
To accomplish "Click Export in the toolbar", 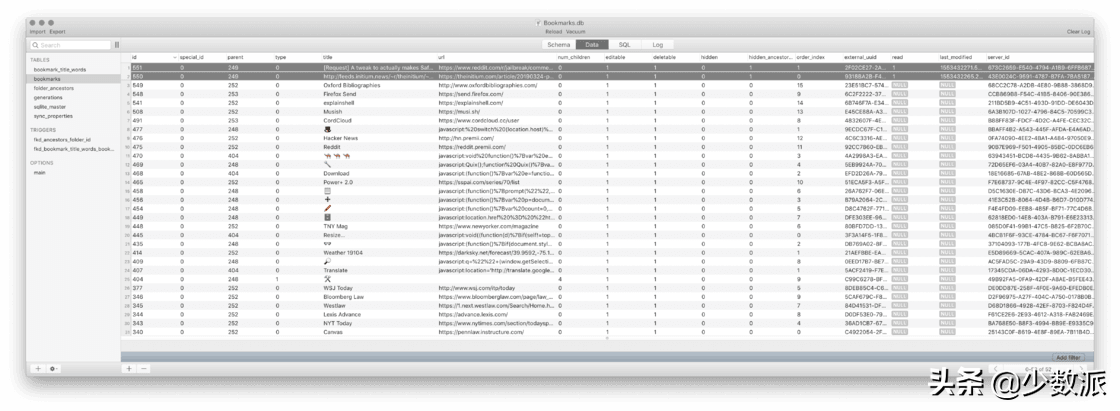I will 57,31.
